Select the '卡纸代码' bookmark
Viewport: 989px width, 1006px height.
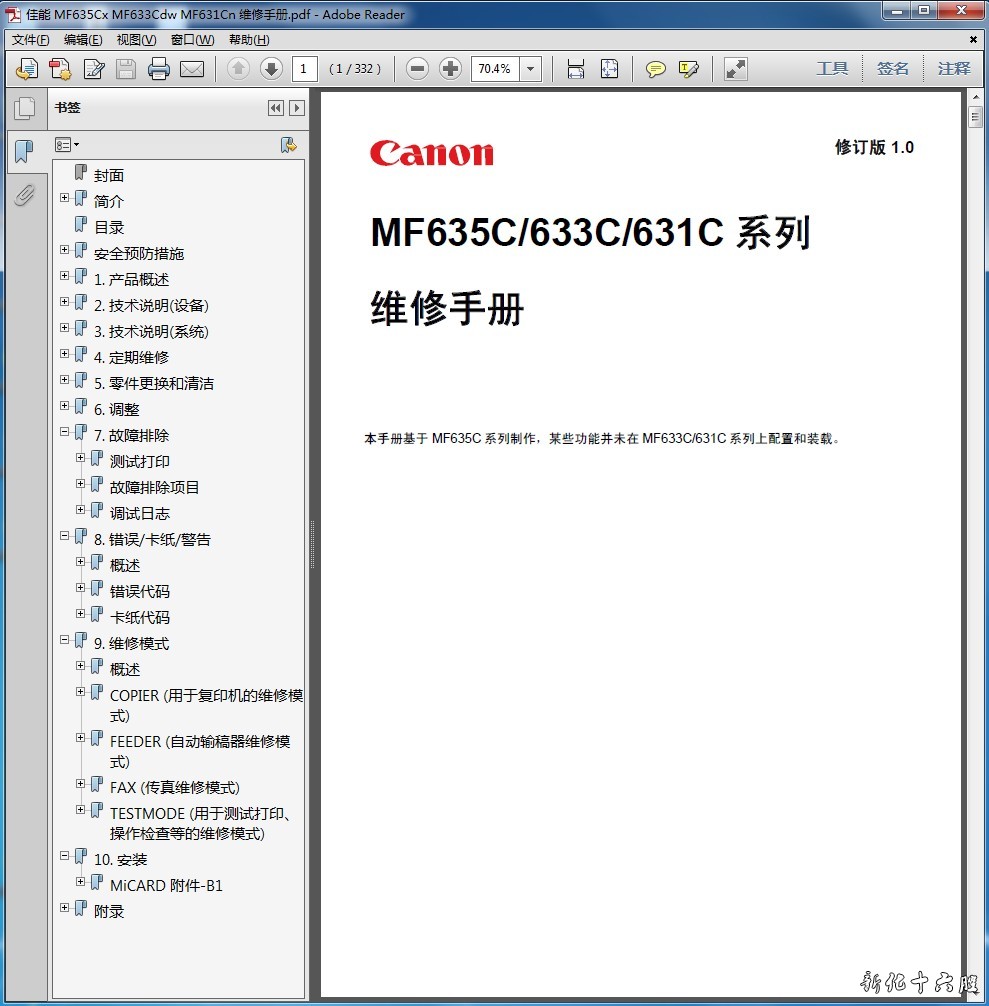coord(139,617)
